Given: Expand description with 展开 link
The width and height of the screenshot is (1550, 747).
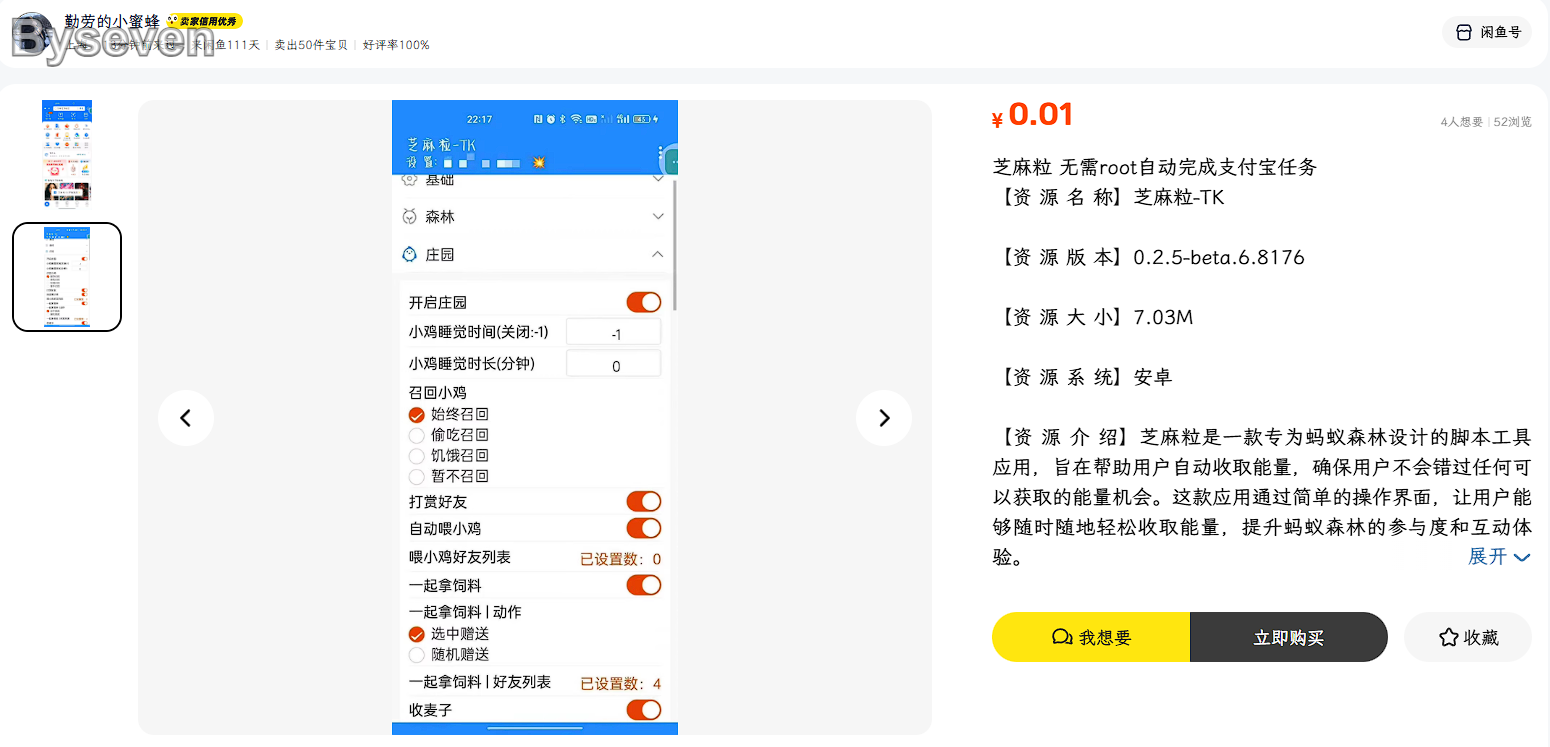Looking at the screenshot, I should pyautogui.click(x=1499, y=557).
